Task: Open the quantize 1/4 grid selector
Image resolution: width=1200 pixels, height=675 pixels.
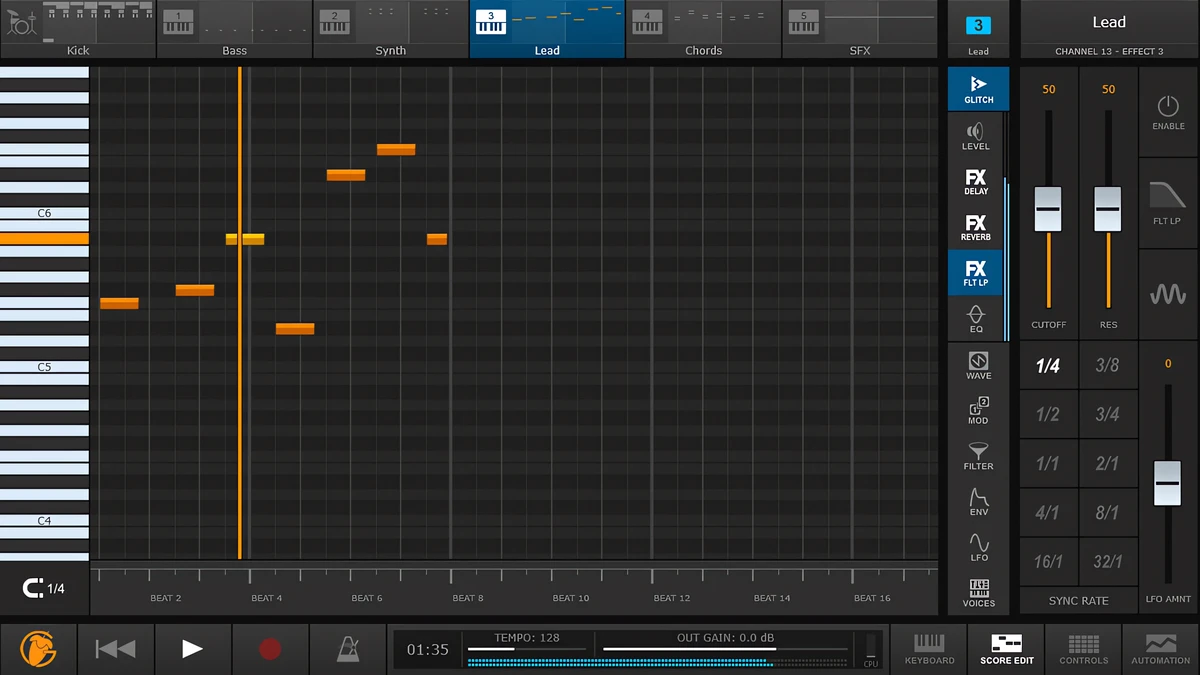Action: (44, 589)
